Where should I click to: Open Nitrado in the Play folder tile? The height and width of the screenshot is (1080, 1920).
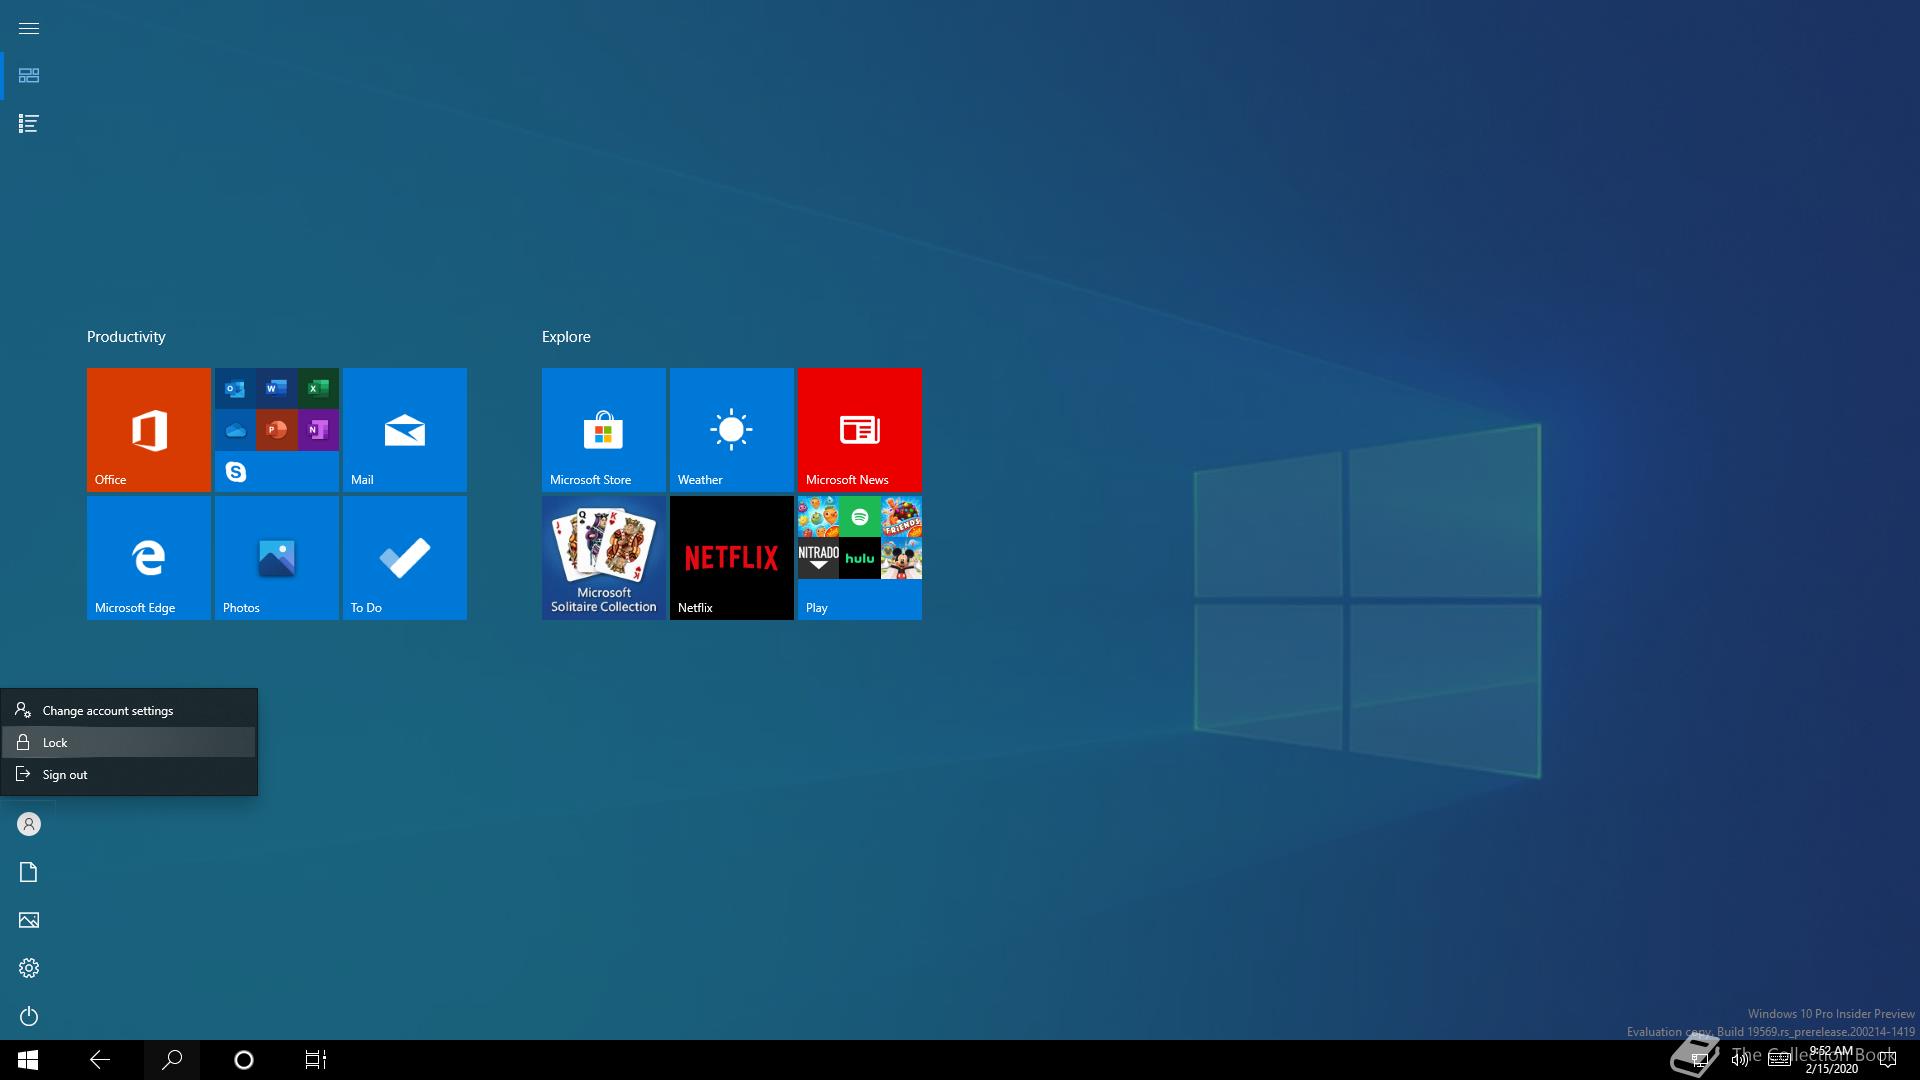[x=818, y=558]
